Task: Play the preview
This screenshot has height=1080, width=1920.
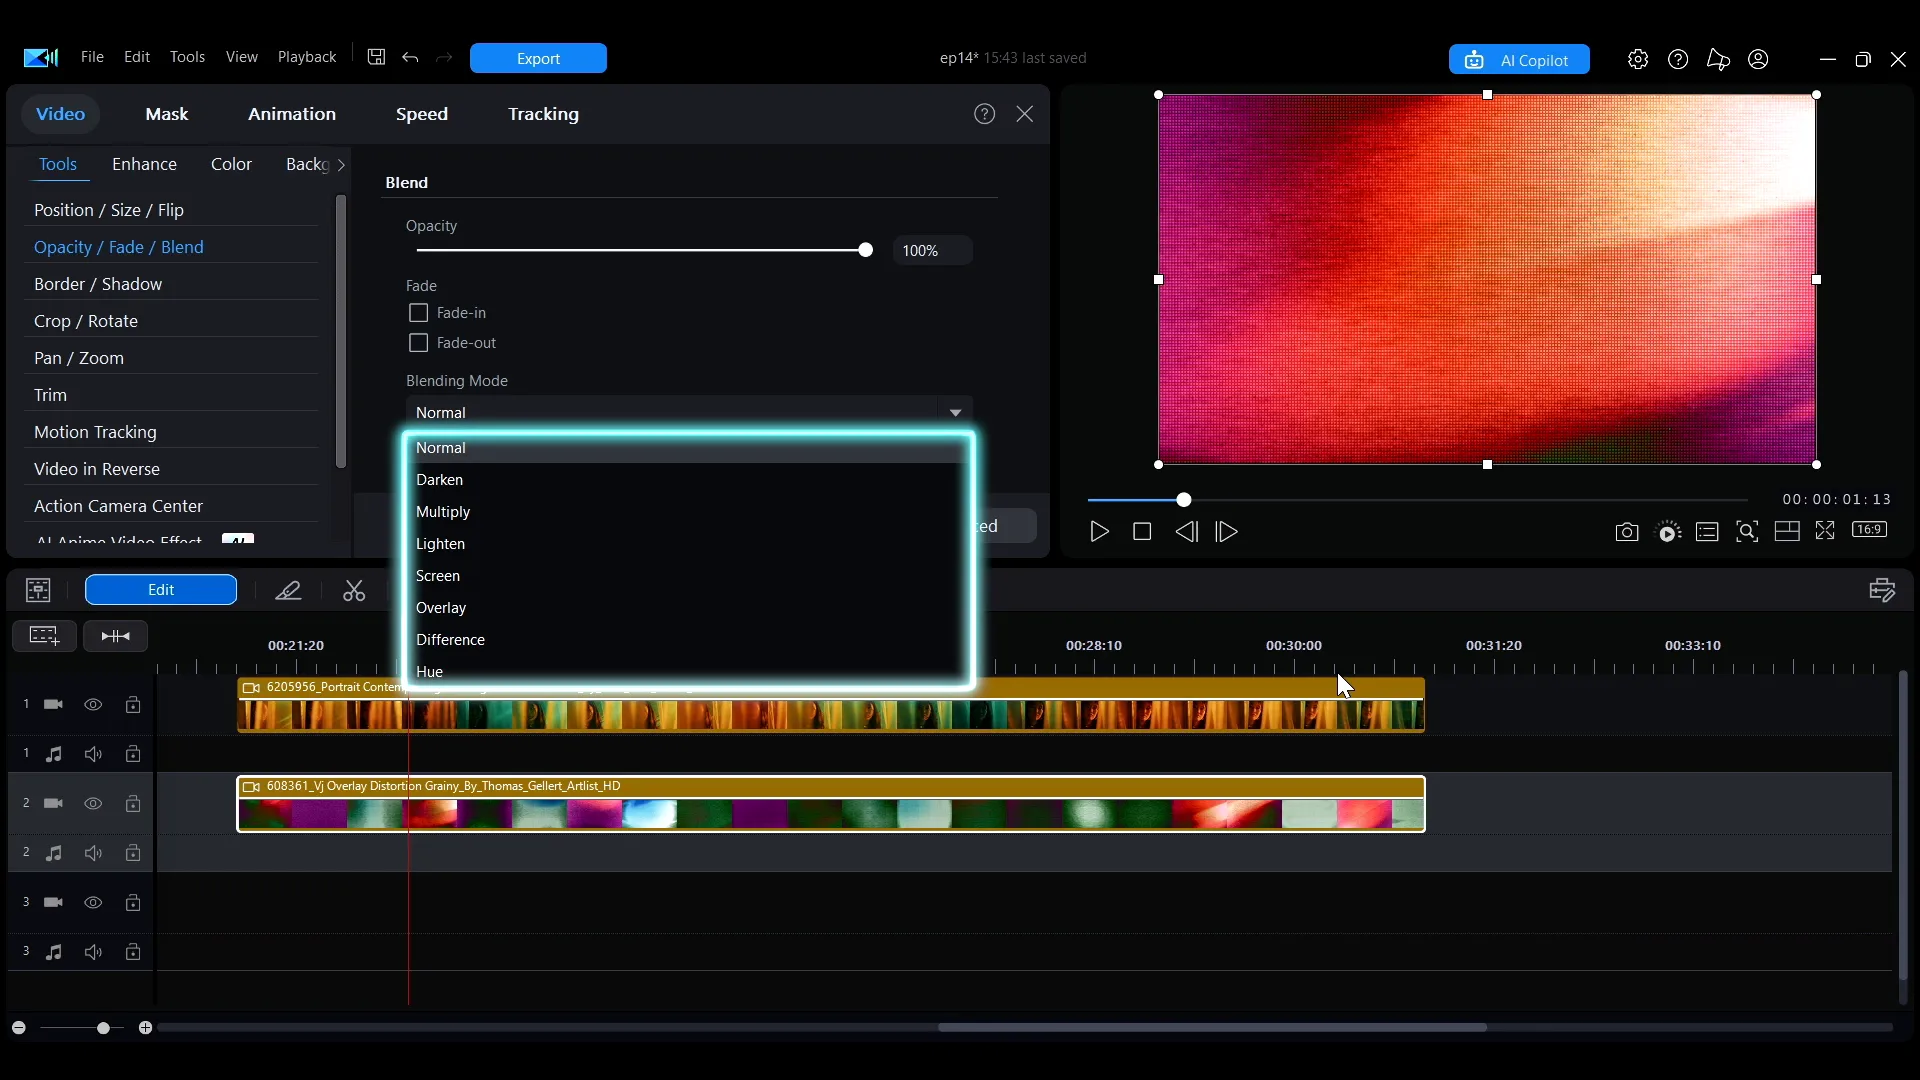Action: (1099, 532)
